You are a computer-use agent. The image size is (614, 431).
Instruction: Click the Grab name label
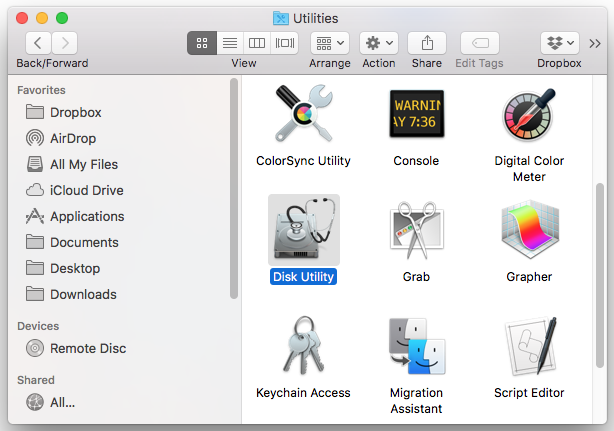pyautogui.click(x=417, y=277)
